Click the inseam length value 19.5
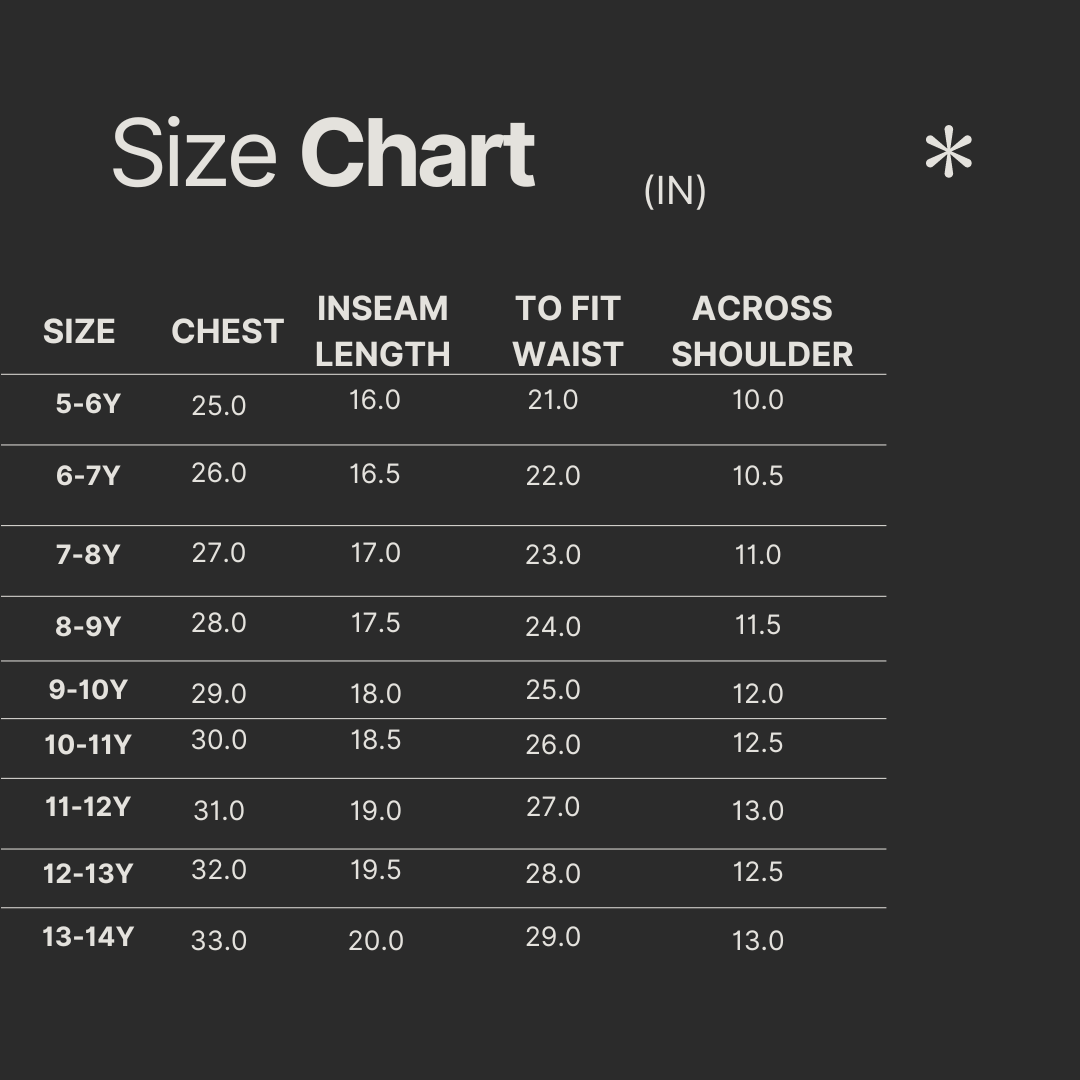1080x1080 pixels. pyautogui.click(x=376, y=870)
